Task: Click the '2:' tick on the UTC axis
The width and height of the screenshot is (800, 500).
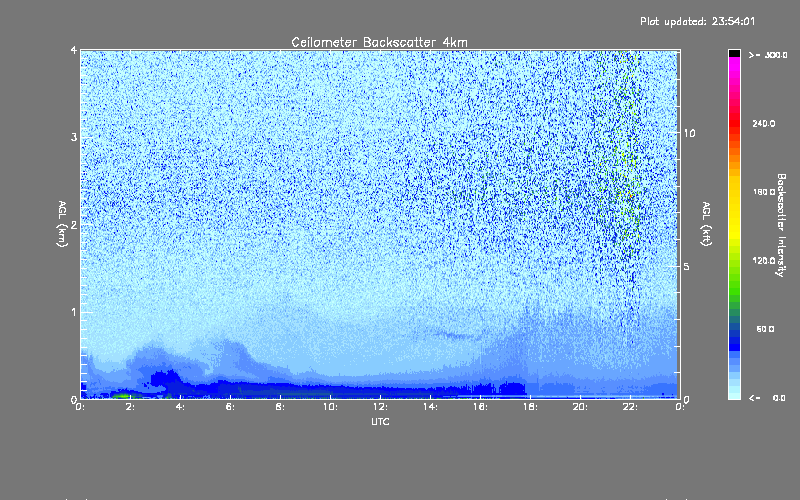Action: tap(130, 407)
